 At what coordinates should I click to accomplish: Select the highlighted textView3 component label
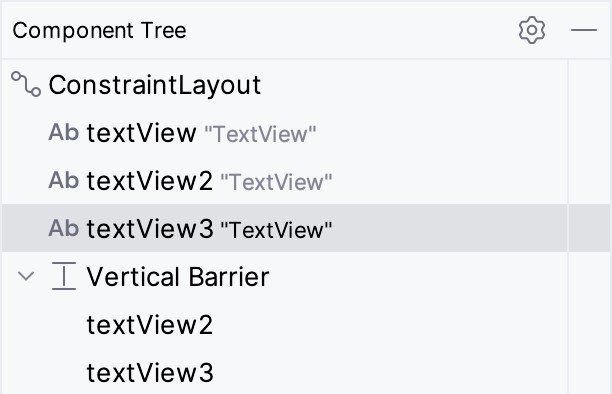point(150,229)
